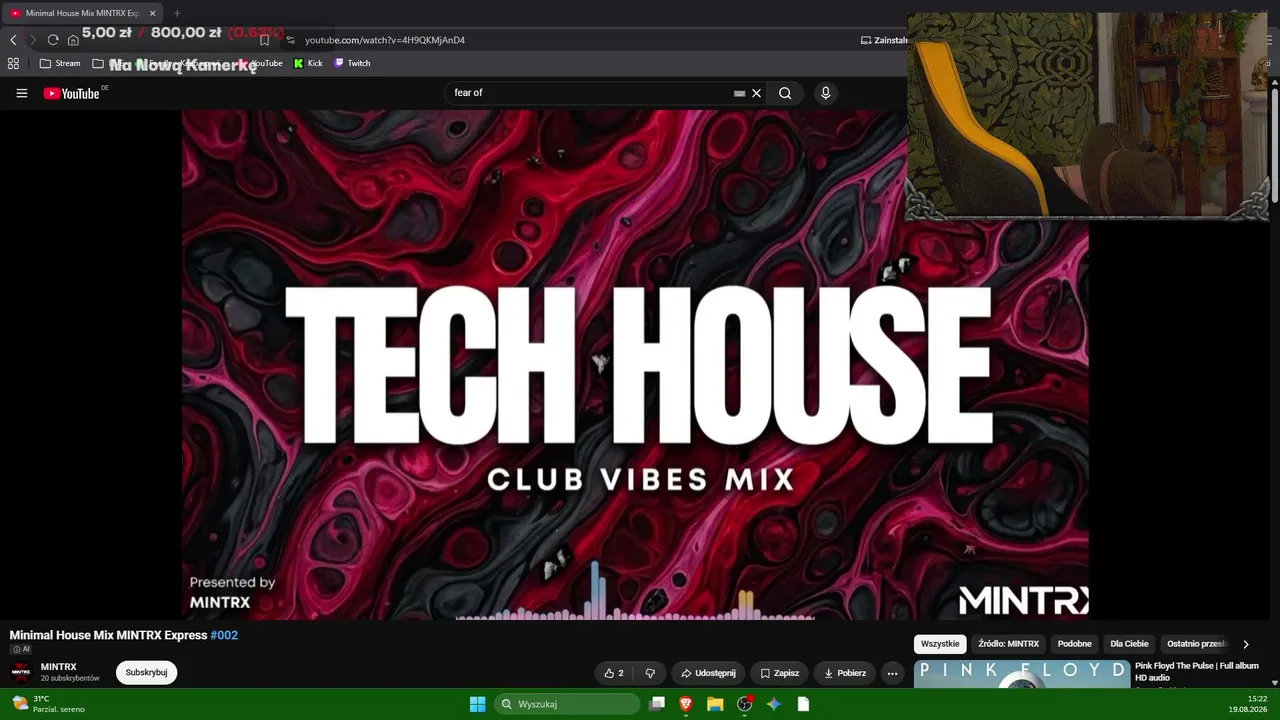Open a new browser tab with plus
Screen dimensions: 1280x720
177,13
